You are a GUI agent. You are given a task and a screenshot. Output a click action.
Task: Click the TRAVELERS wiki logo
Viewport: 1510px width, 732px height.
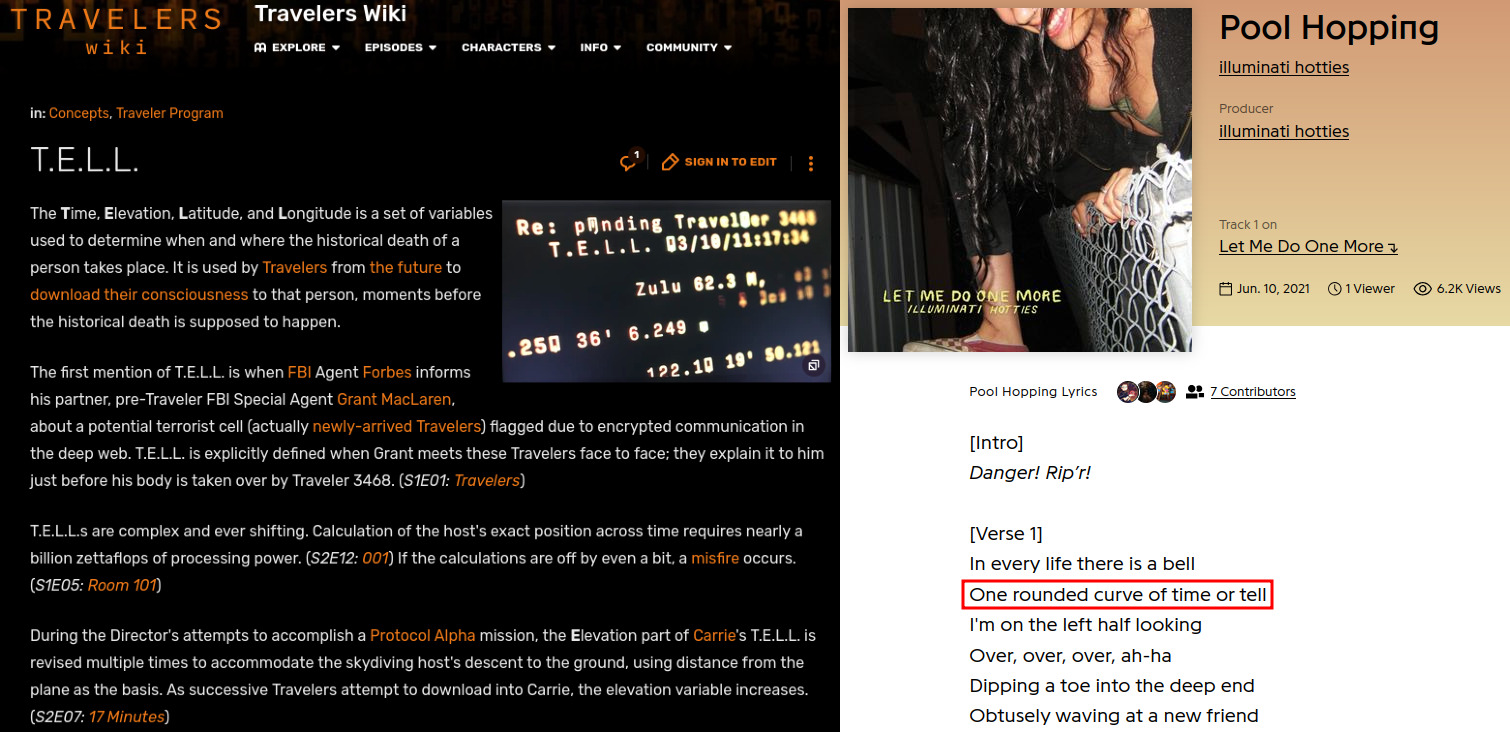[x=116, y=31]
